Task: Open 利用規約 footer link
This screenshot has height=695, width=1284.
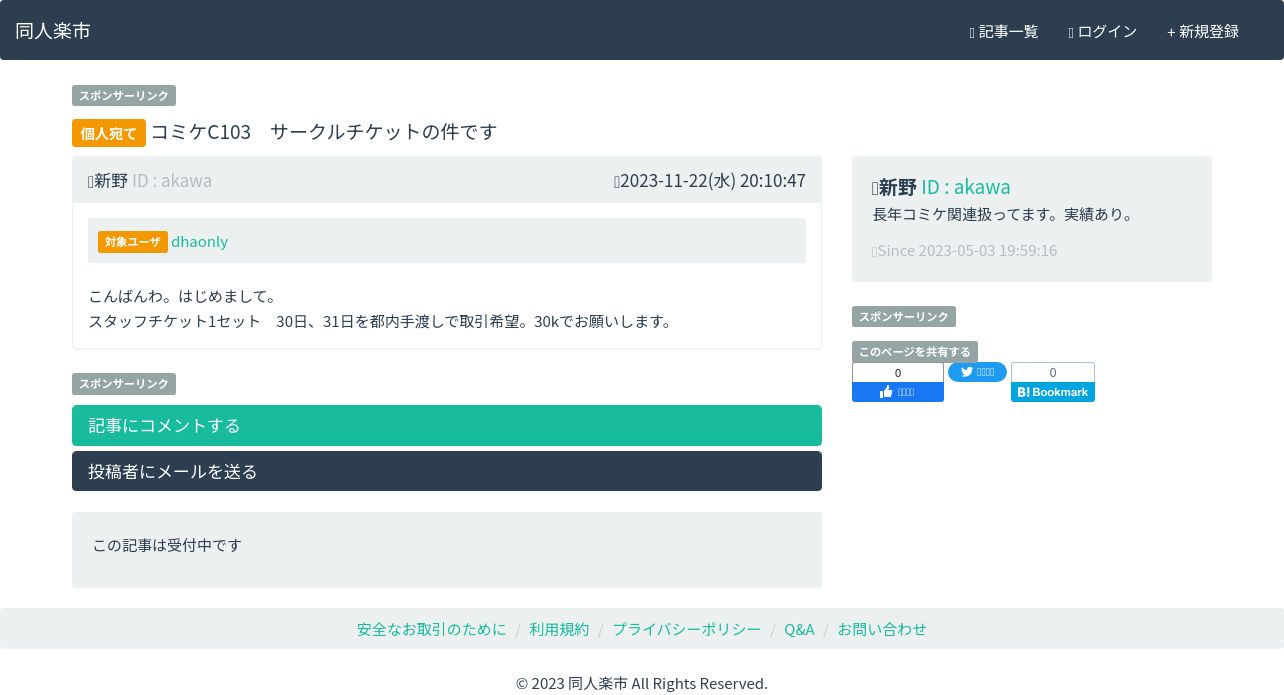Action: pyautogui.click(x=559, y=629)
